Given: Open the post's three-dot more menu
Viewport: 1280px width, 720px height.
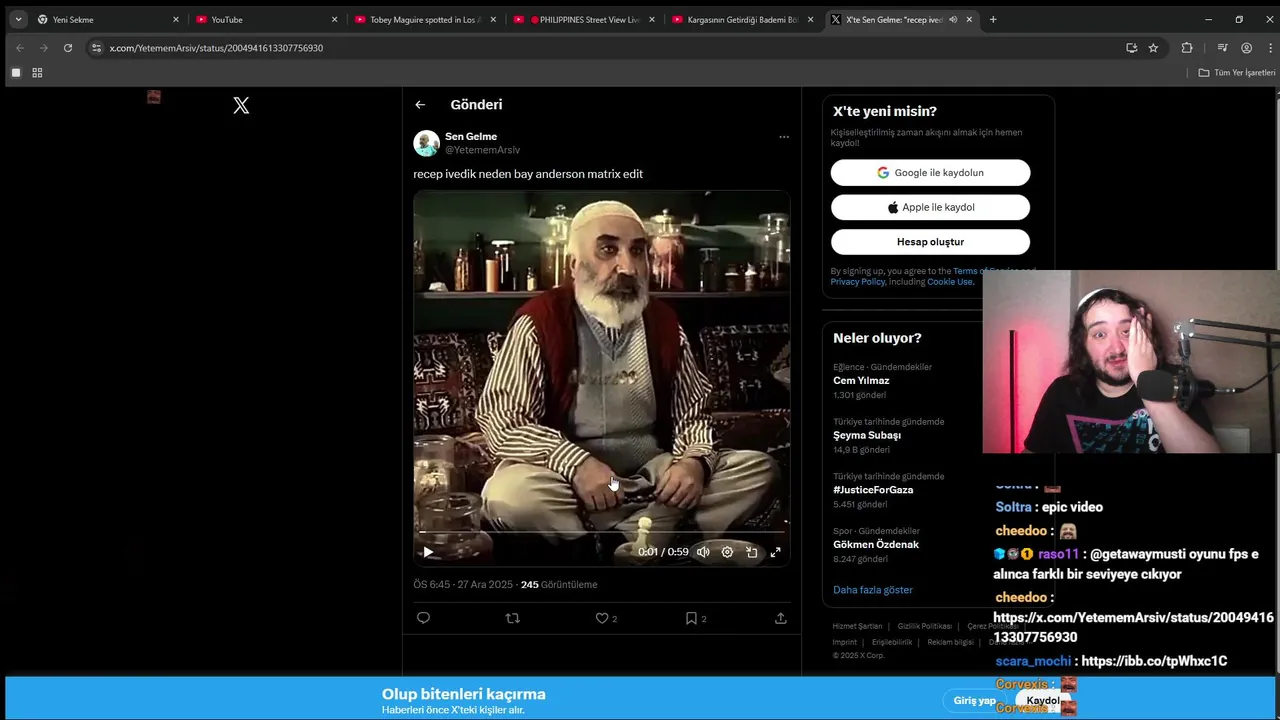Looking at the screenshot, I should coord(784,137).
